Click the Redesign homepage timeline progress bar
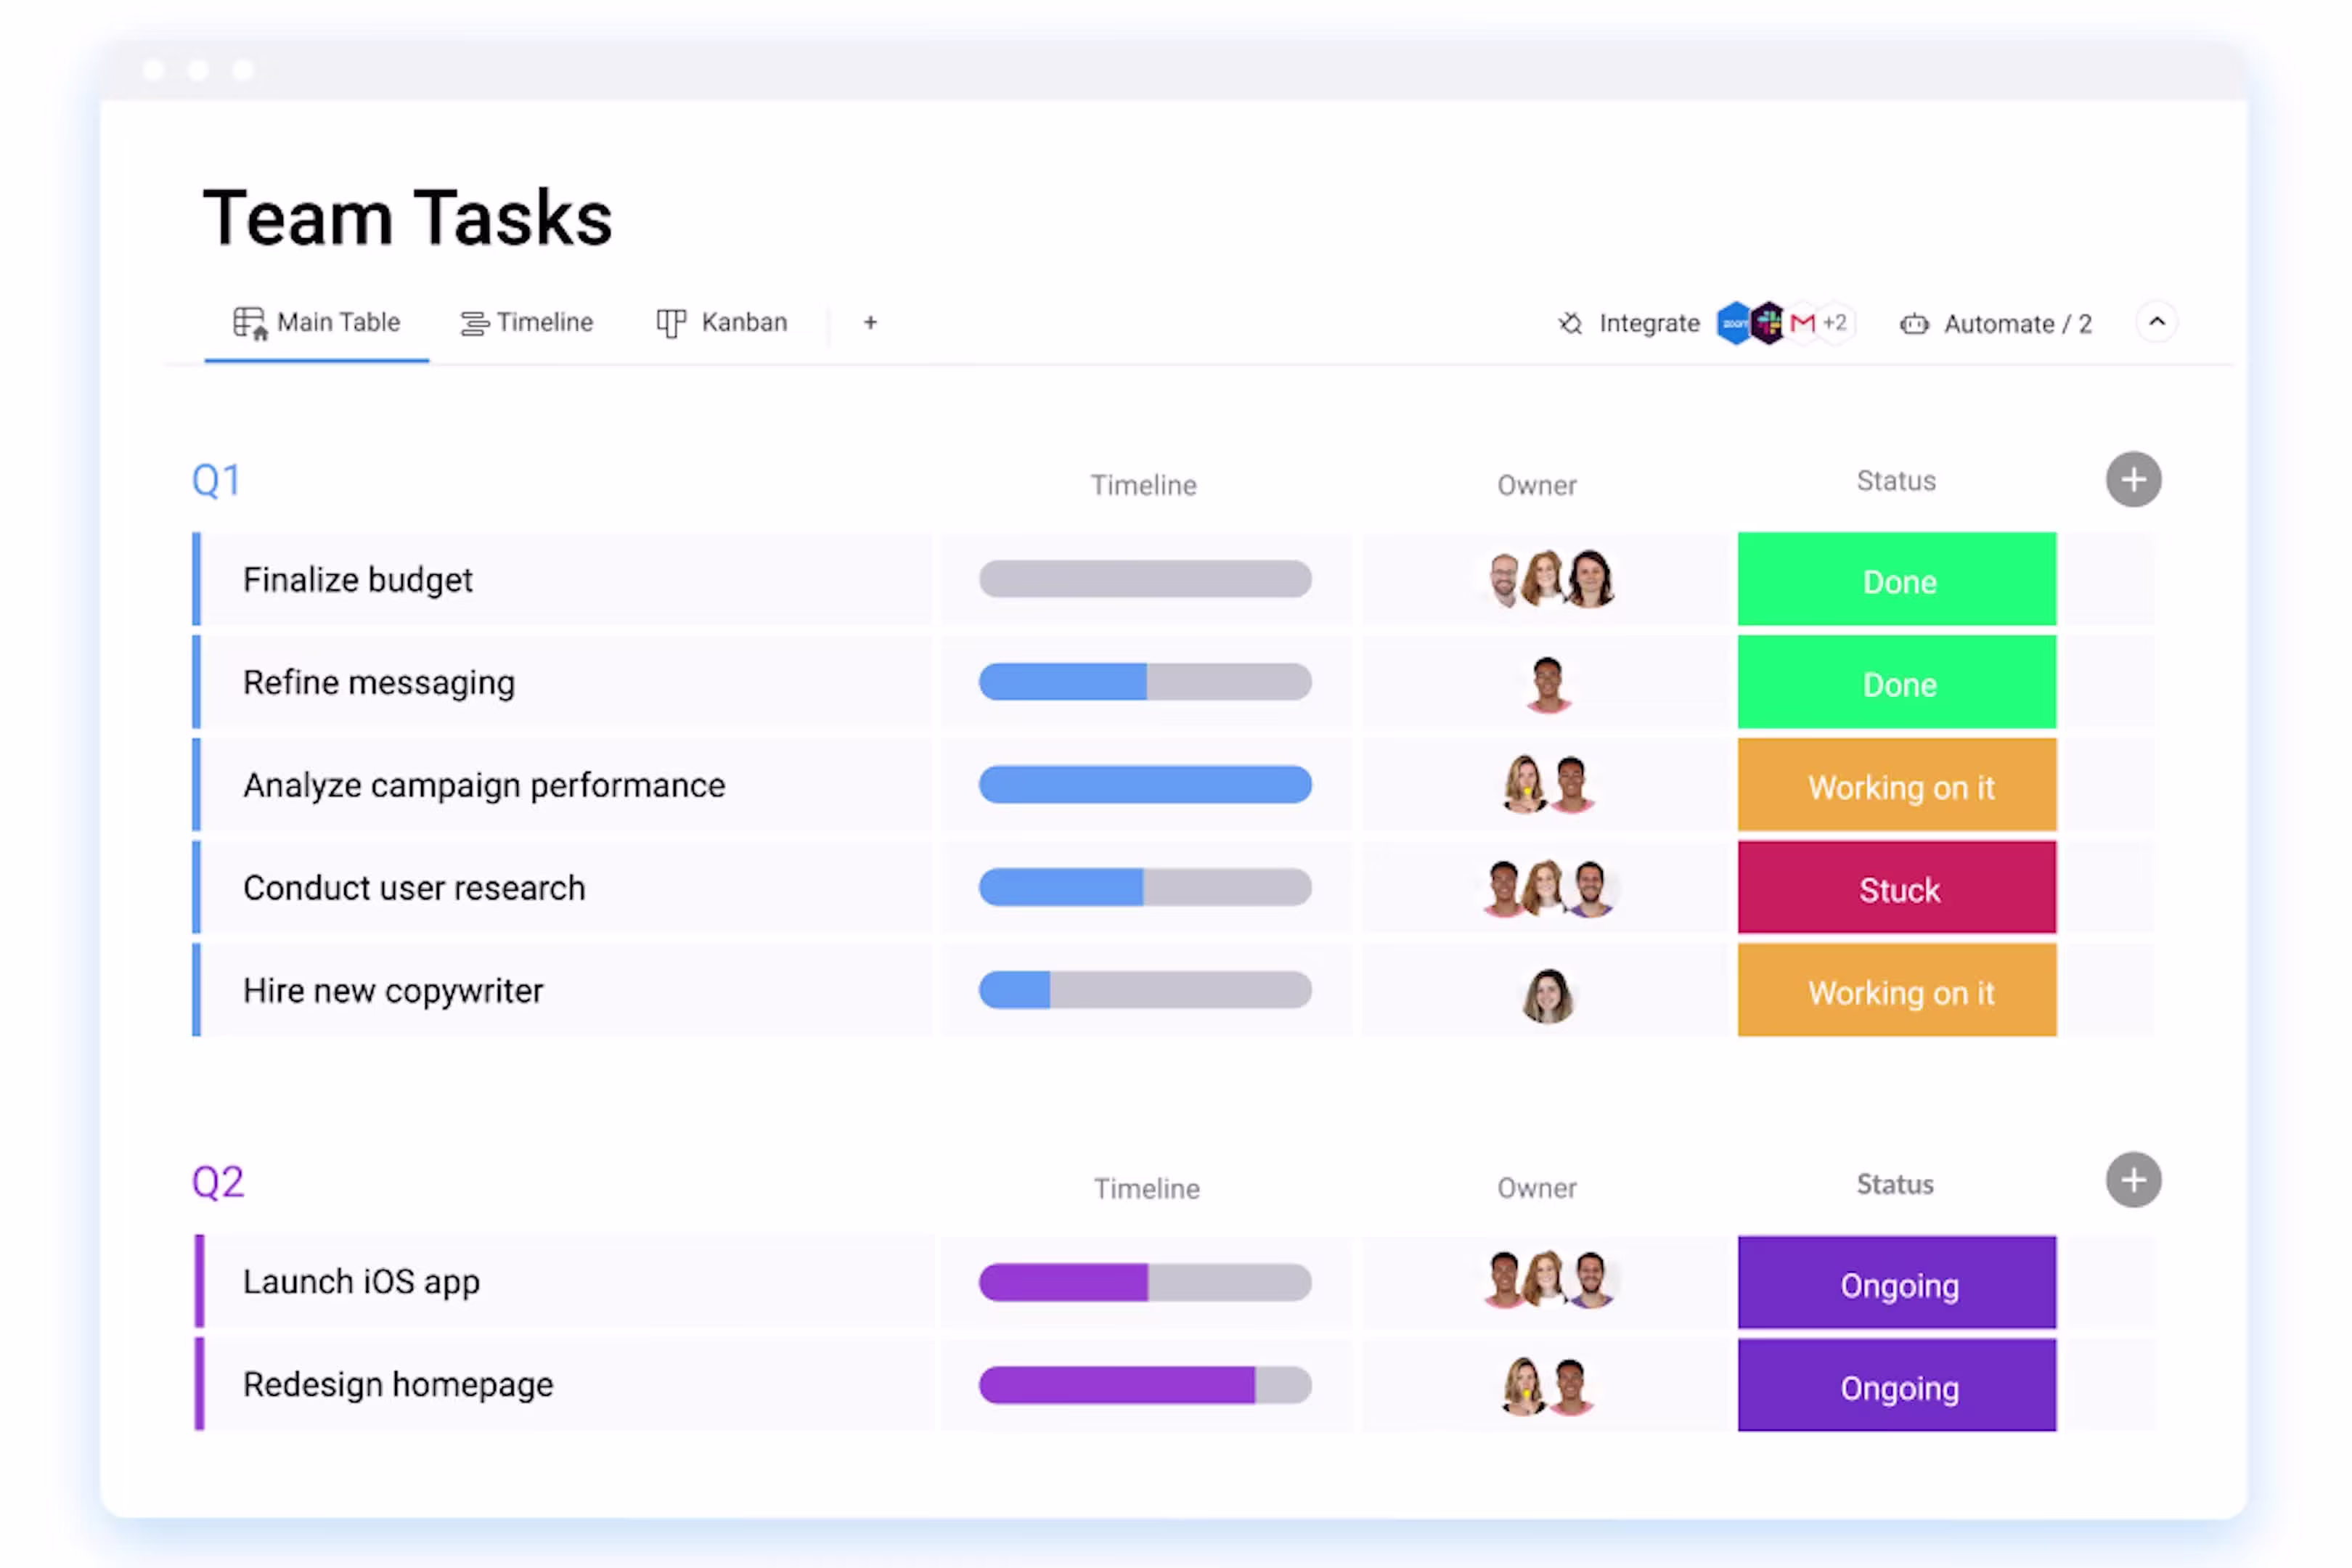The height and width of the screenshot is (1568, 2352). pyautogui.click(x=1145, y=1385)
